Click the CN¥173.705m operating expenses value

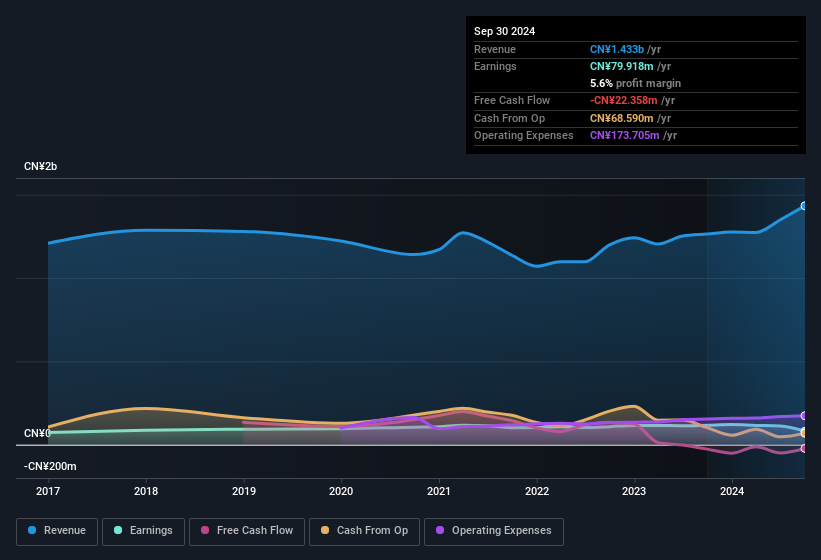click(625, 135)
